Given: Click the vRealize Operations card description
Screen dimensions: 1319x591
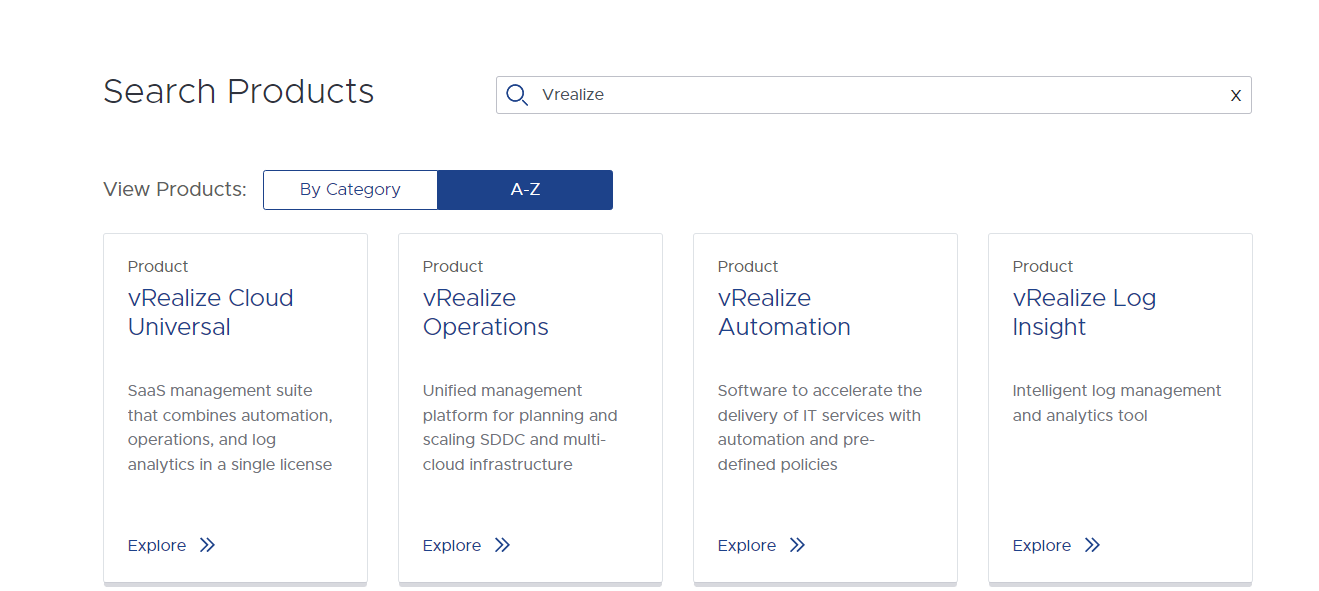Looking at the screenshot, I should [520, 428].
